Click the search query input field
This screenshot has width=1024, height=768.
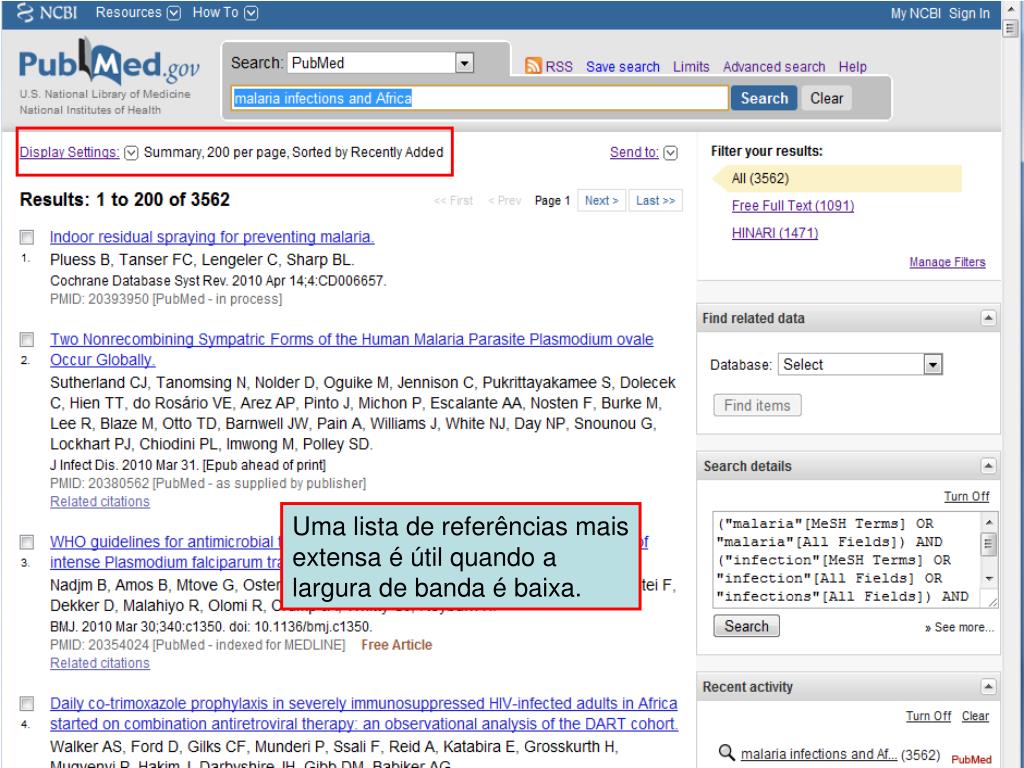point(480,98)
